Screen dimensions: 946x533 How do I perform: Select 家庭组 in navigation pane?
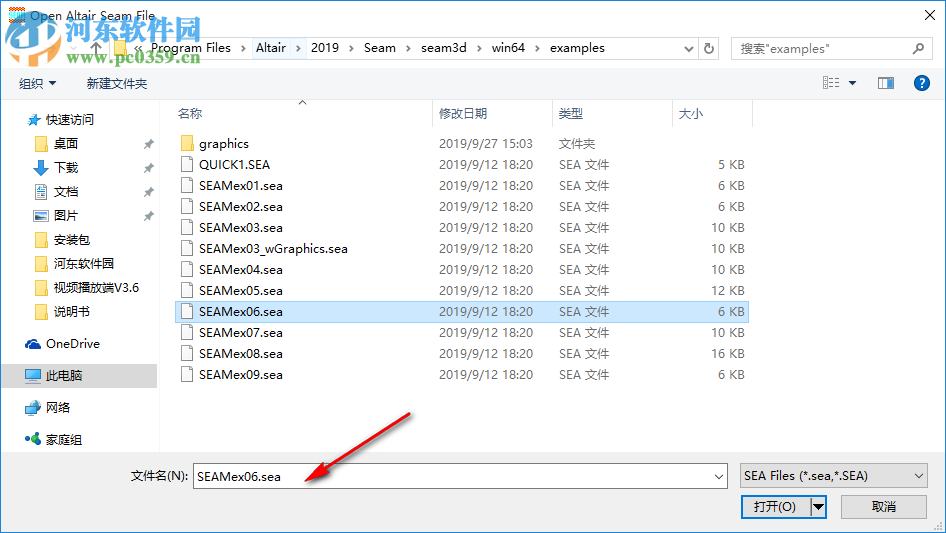[x=64, y=439]
